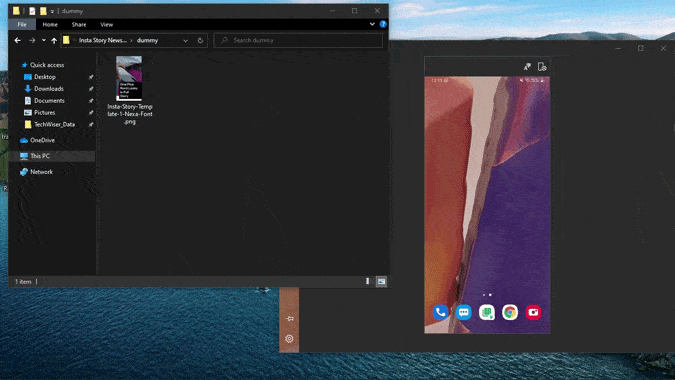This screenshot has height=380, width=675.
Task: Open Downloads in the navigation pane
Action: (x=49, y=89)
